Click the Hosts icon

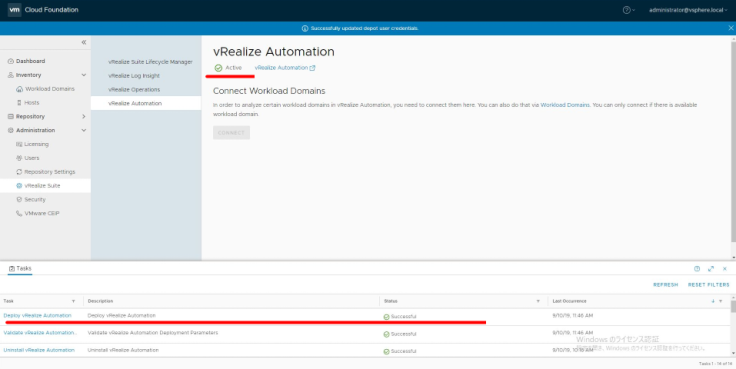[x=19, y=102]
